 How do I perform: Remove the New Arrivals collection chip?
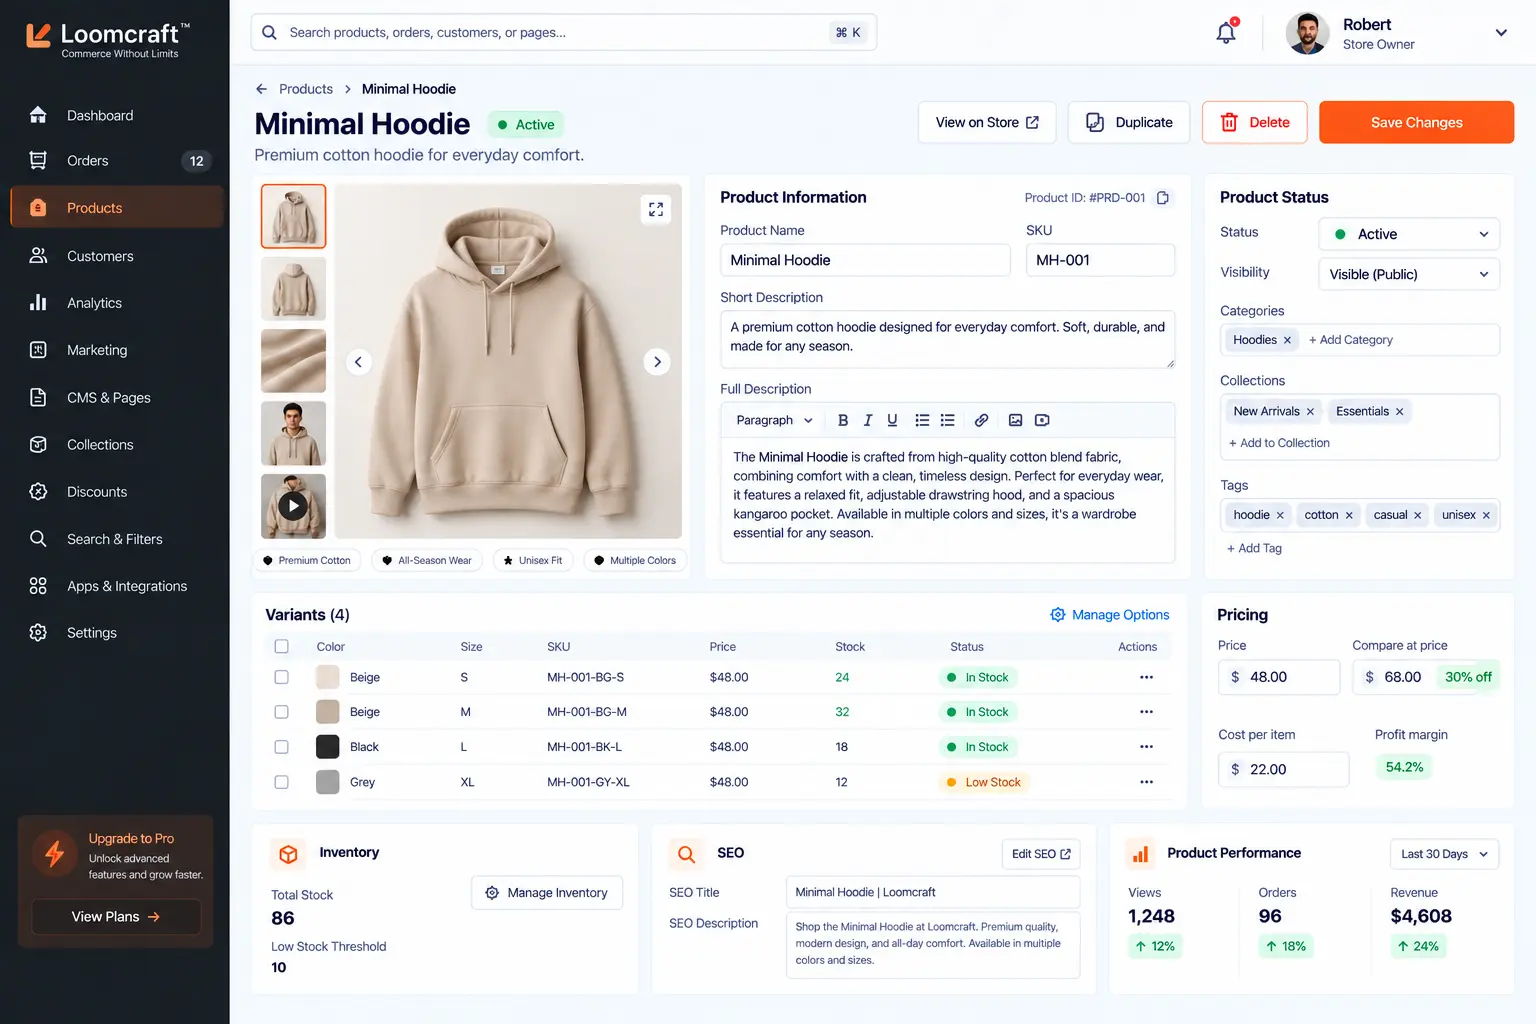click(x=1310, y=412)
